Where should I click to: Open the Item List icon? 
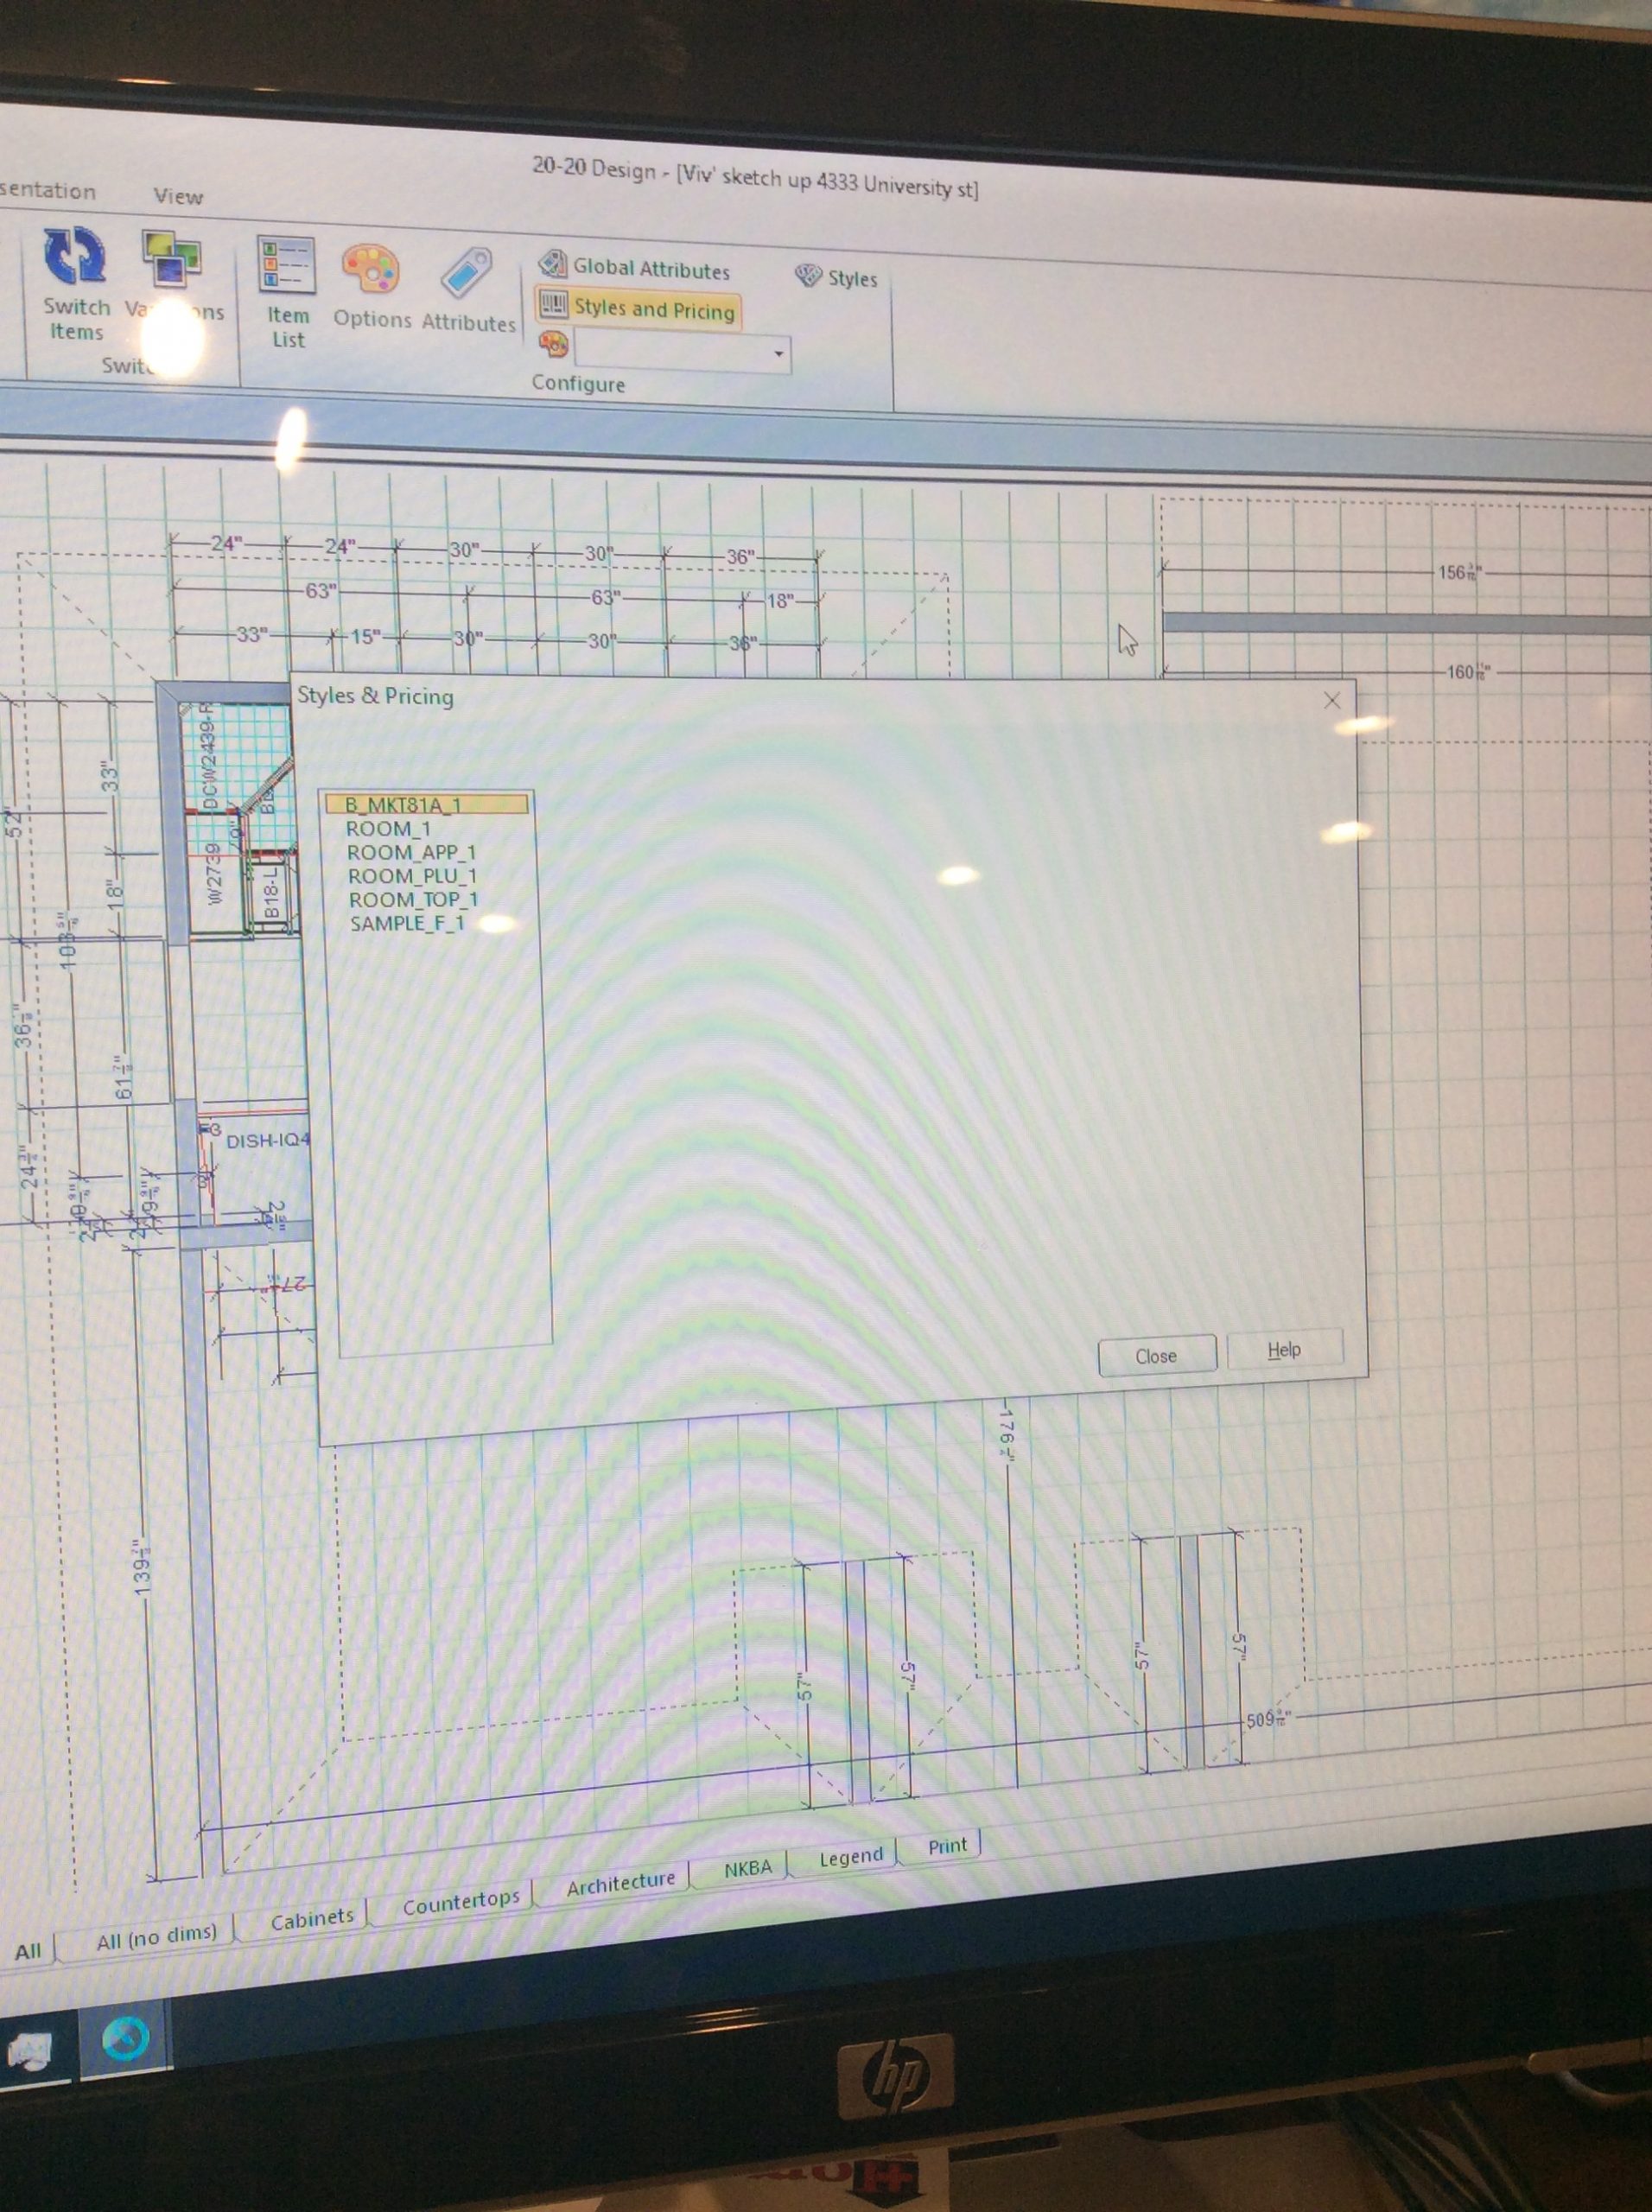click(x=286, y=265)
